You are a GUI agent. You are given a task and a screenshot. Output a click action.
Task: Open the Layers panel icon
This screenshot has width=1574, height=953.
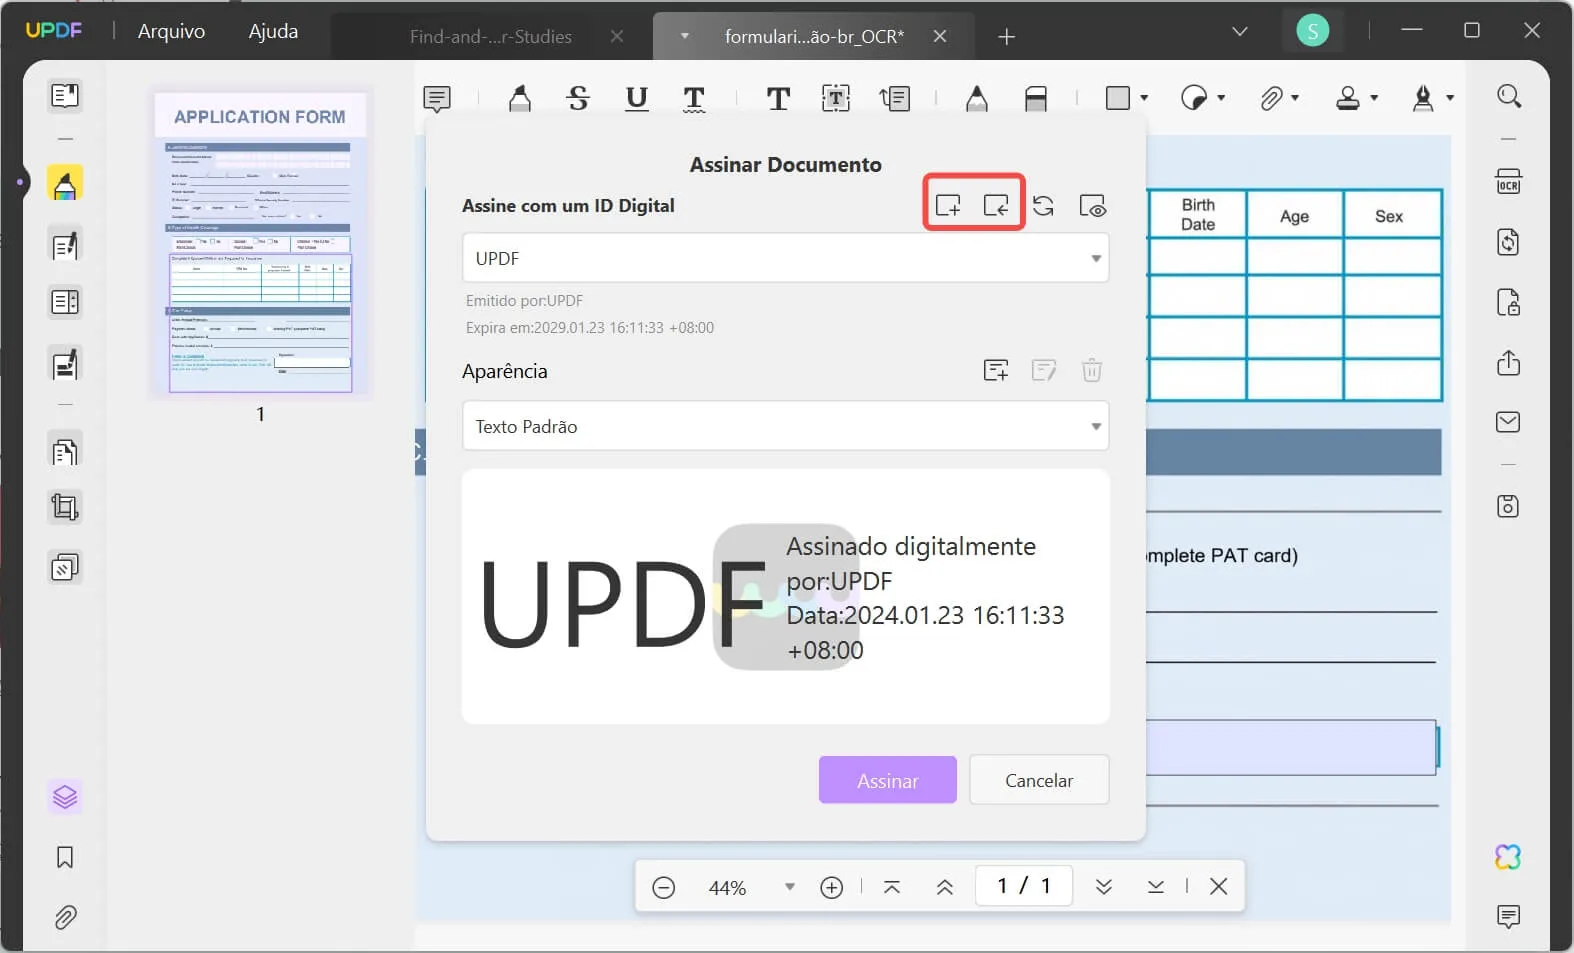coord(65,797)
